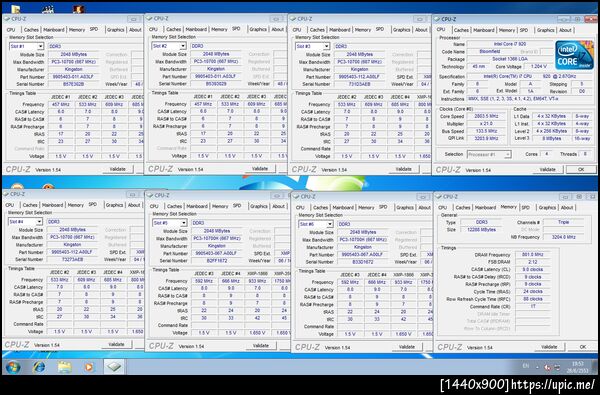
Task: Click 'PC3-10700H' max bandwidth in Slot #5 window
Action: 217,238
